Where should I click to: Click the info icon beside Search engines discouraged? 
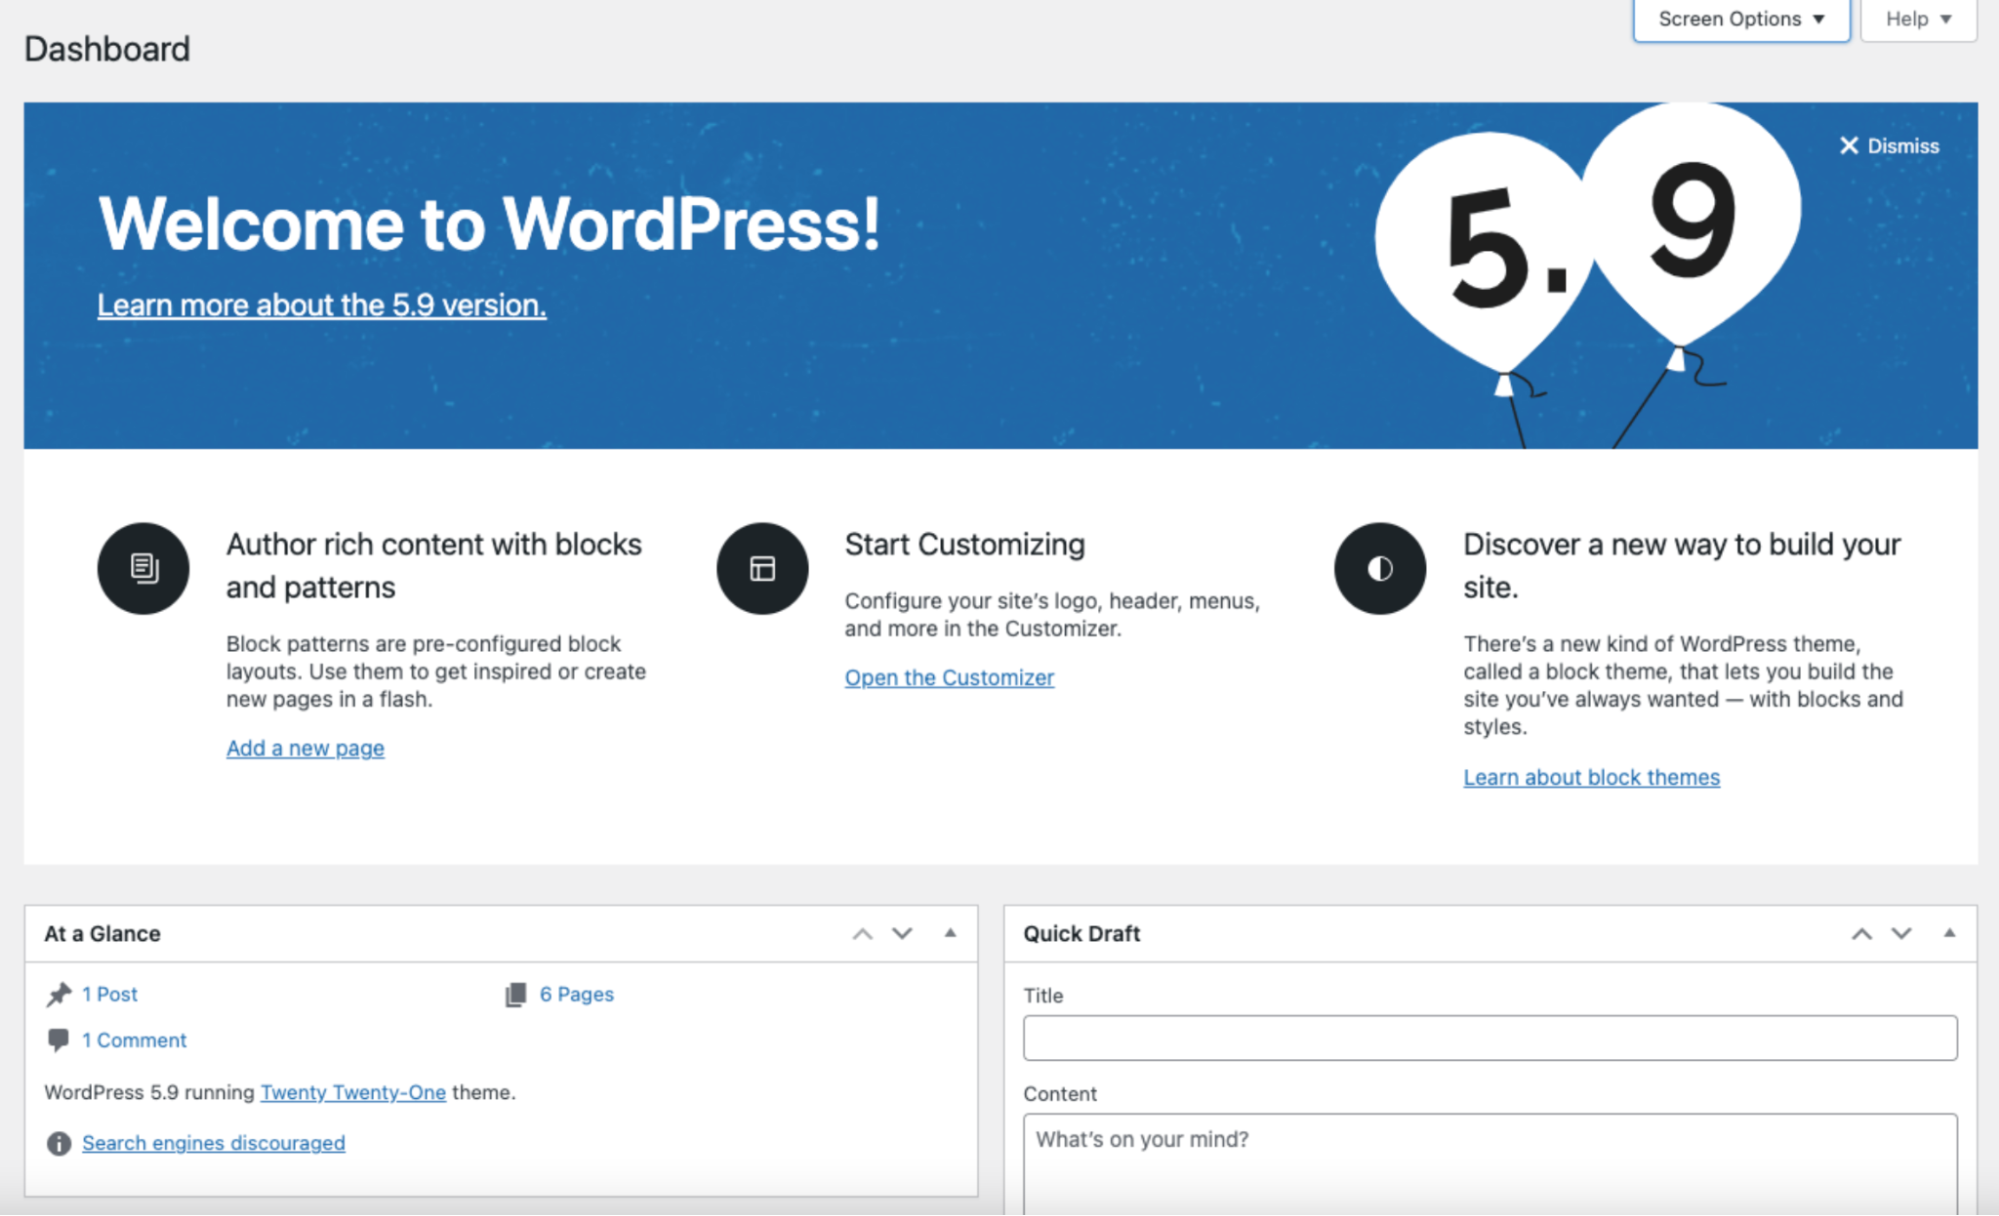coord(59,1143)
